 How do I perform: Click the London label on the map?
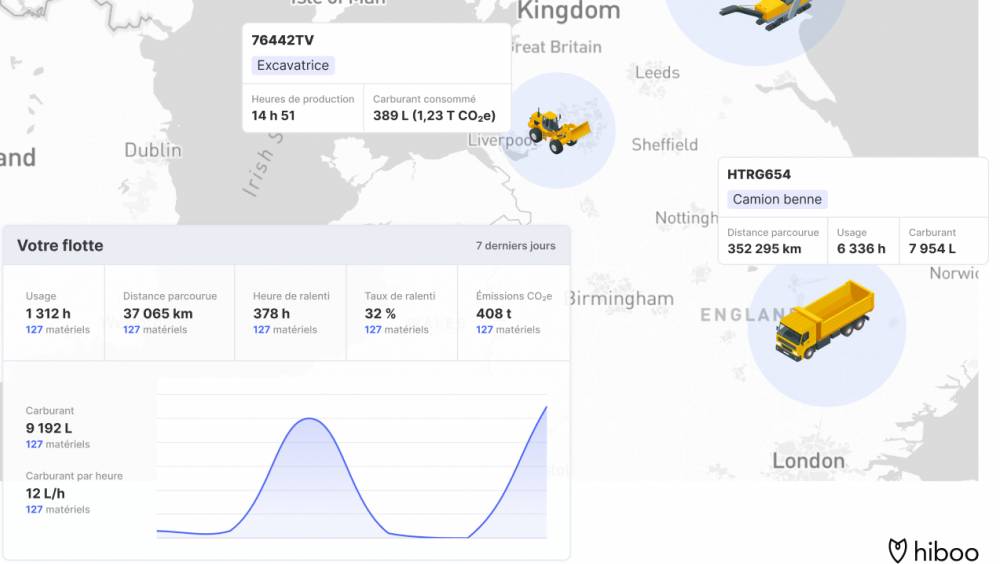click(808, 461)
